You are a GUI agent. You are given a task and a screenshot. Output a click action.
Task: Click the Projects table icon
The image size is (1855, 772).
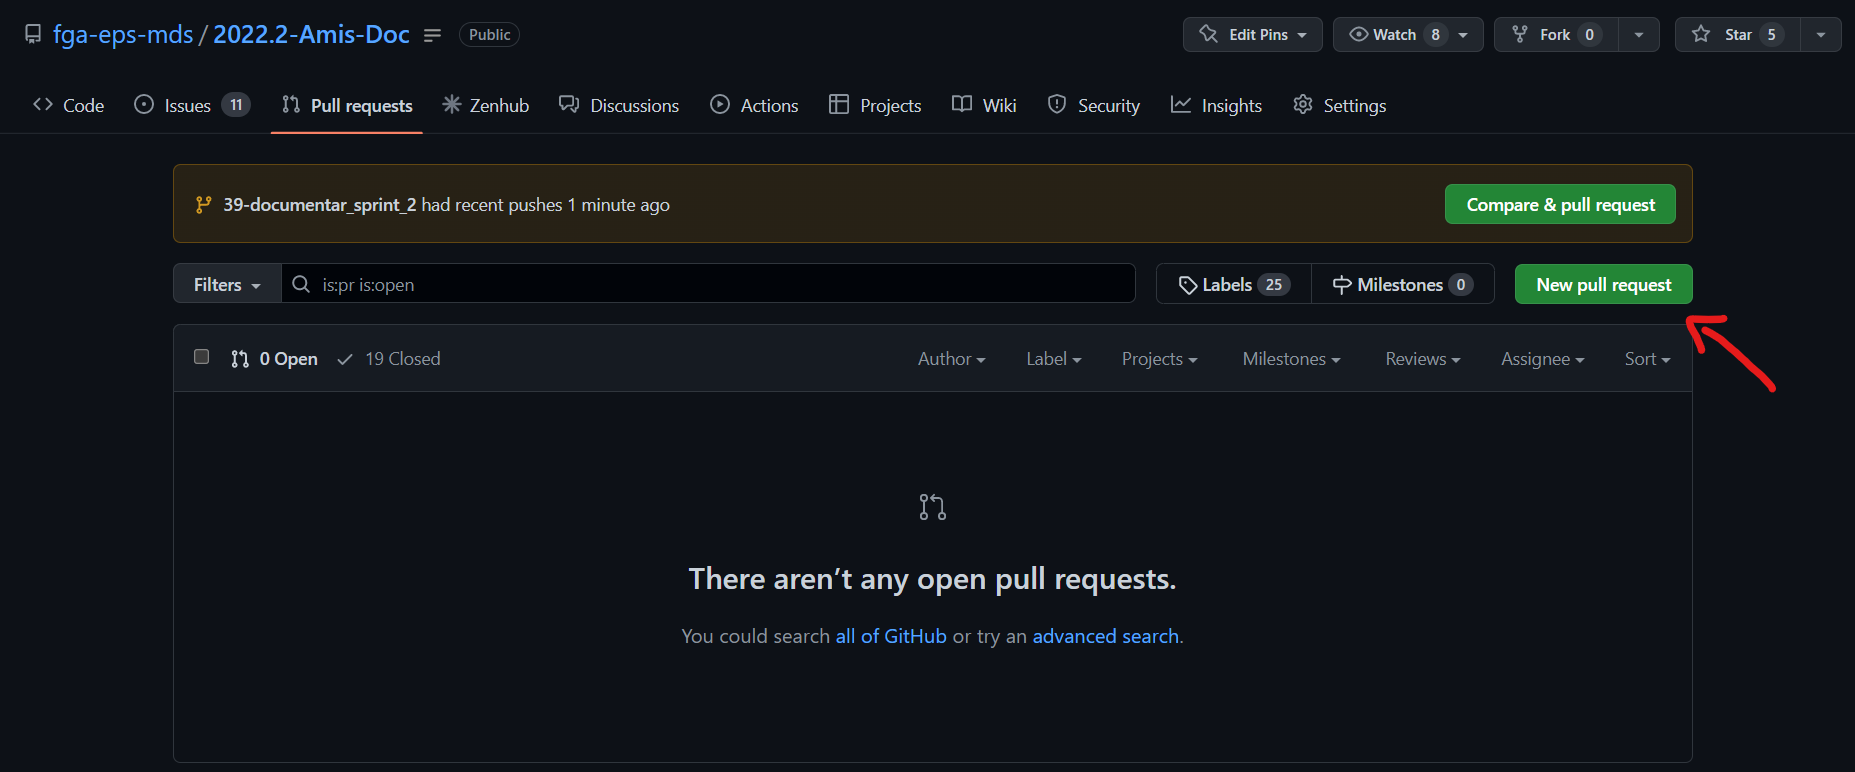click(x=839, y=104)
